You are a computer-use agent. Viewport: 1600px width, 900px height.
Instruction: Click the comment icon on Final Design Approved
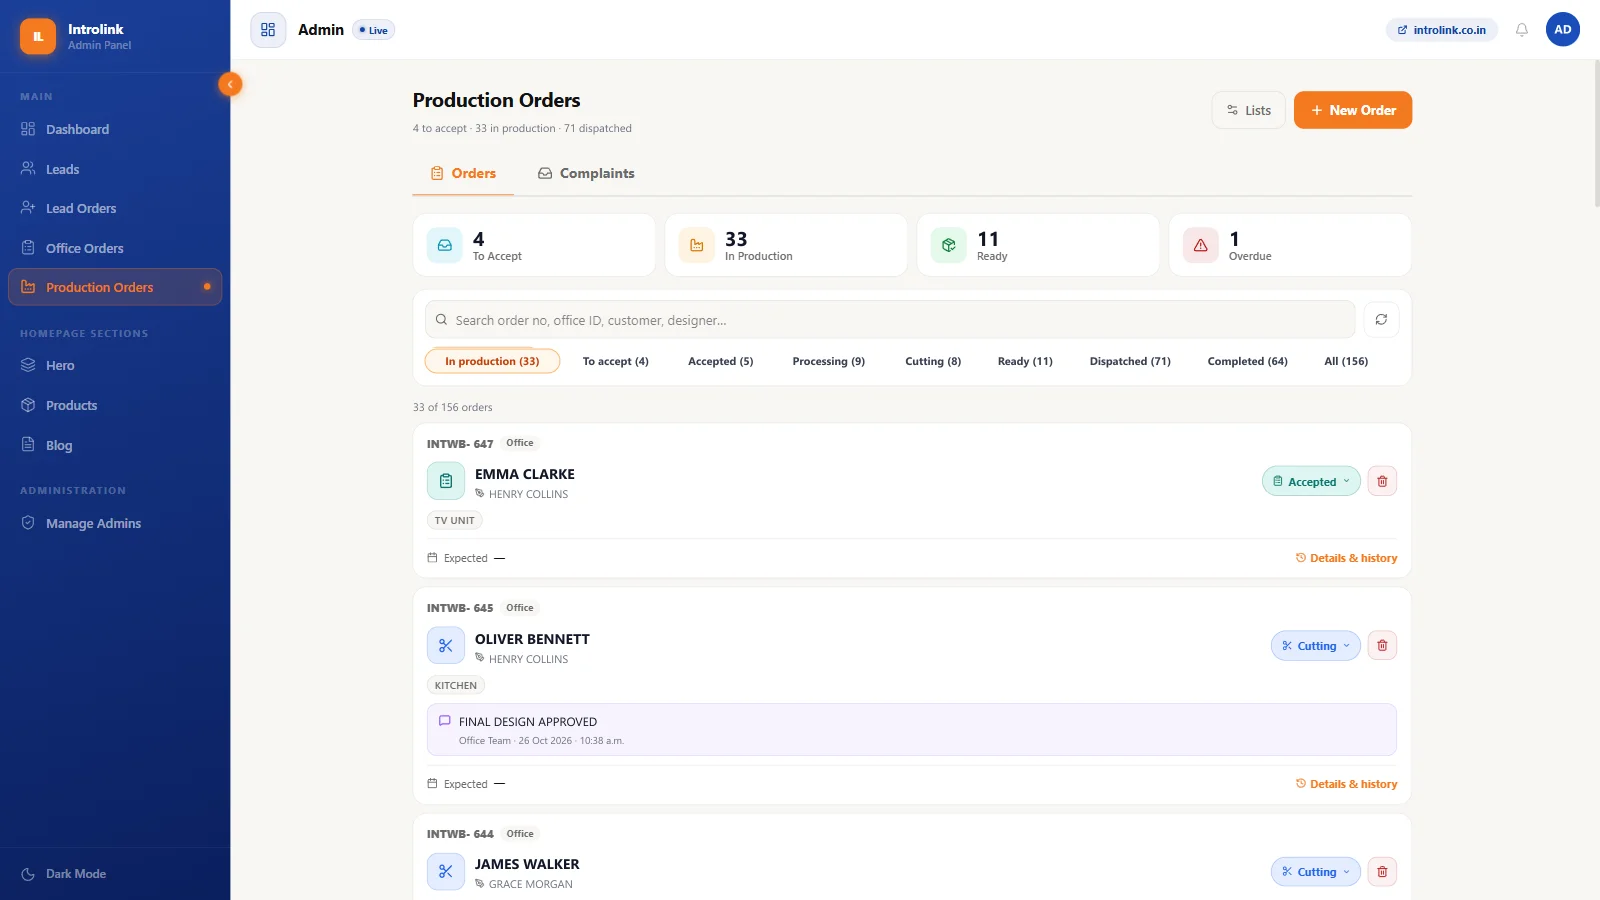(445, 721)
